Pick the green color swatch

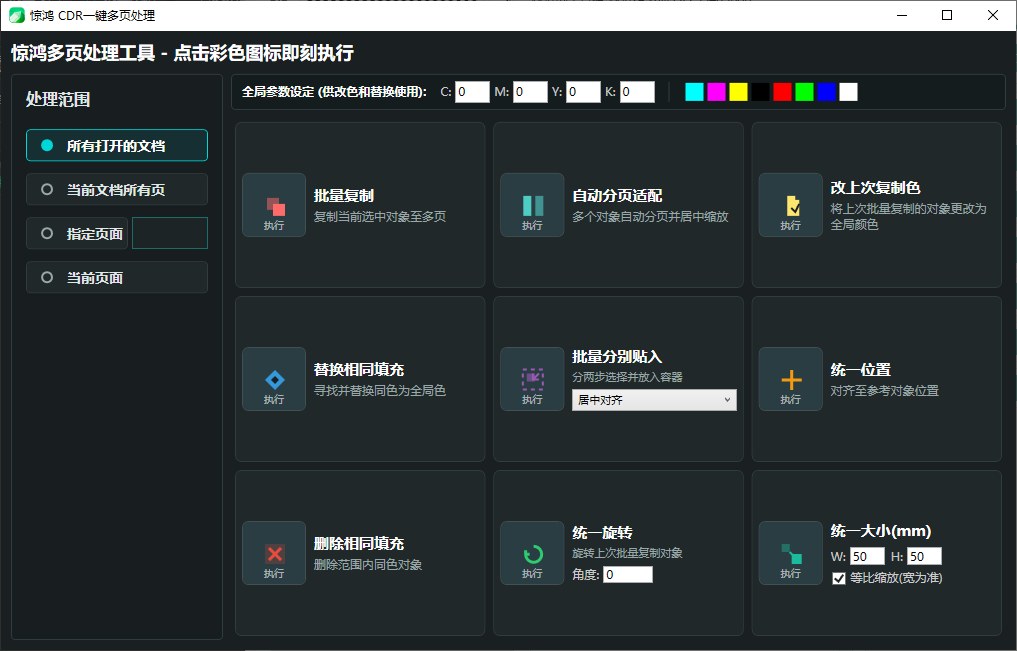pos(804,92)
